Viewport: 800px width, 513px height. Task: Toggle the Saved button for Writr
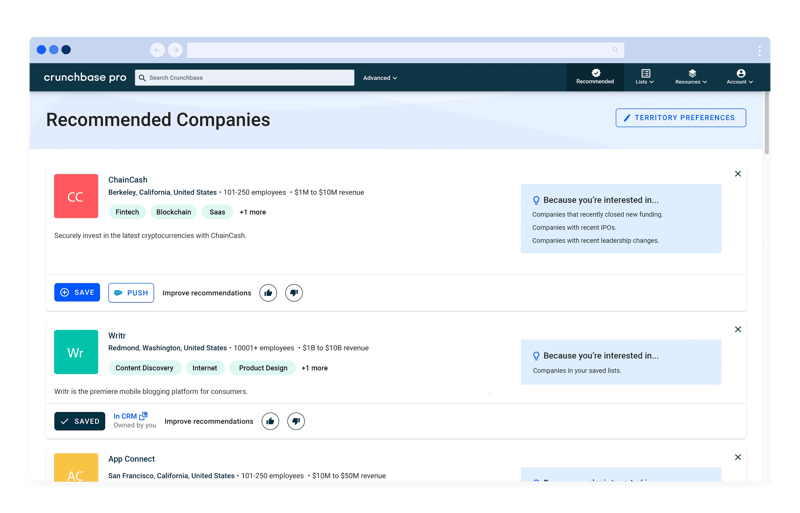coord(80,421)
